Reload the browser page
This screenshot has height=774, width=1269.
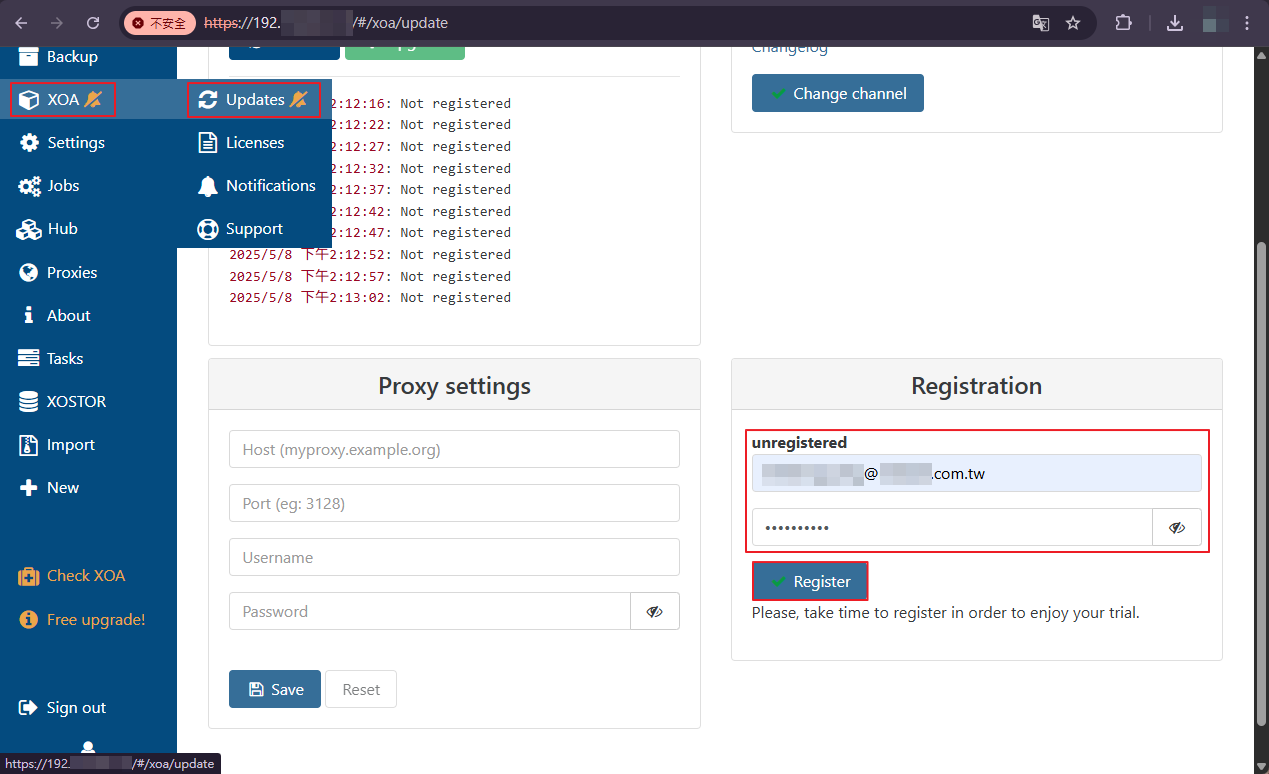93,22
